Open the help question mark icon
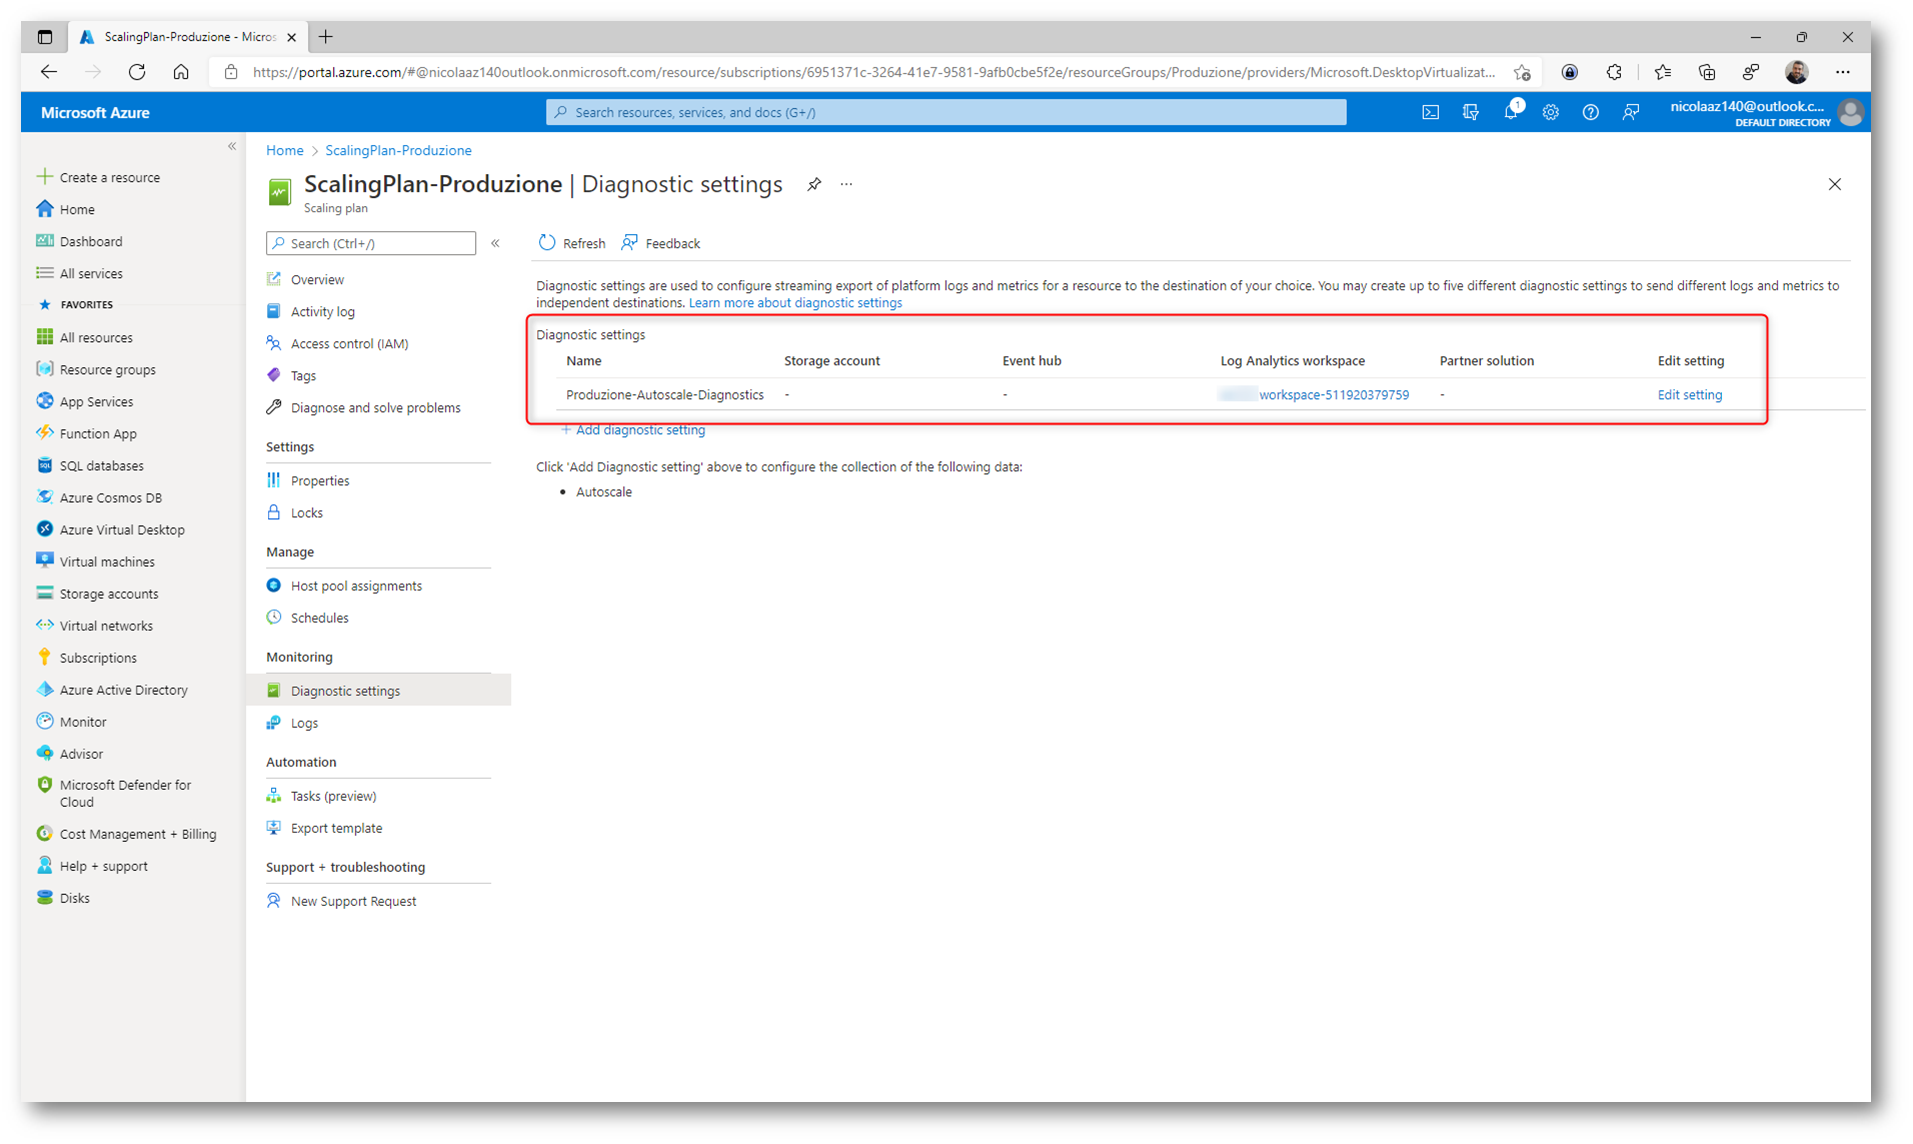The height and width of the screenshot is (1144, 1913). (1590, 113)
